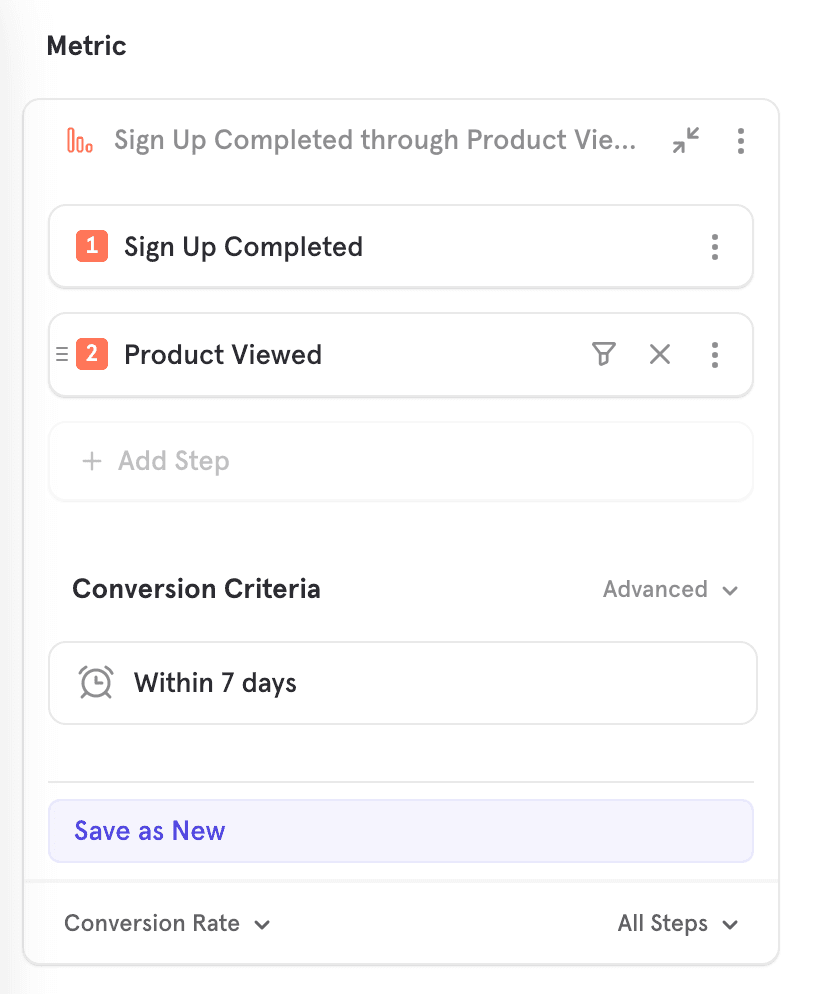Click the truncated metric title text

[x=375, y=140]
